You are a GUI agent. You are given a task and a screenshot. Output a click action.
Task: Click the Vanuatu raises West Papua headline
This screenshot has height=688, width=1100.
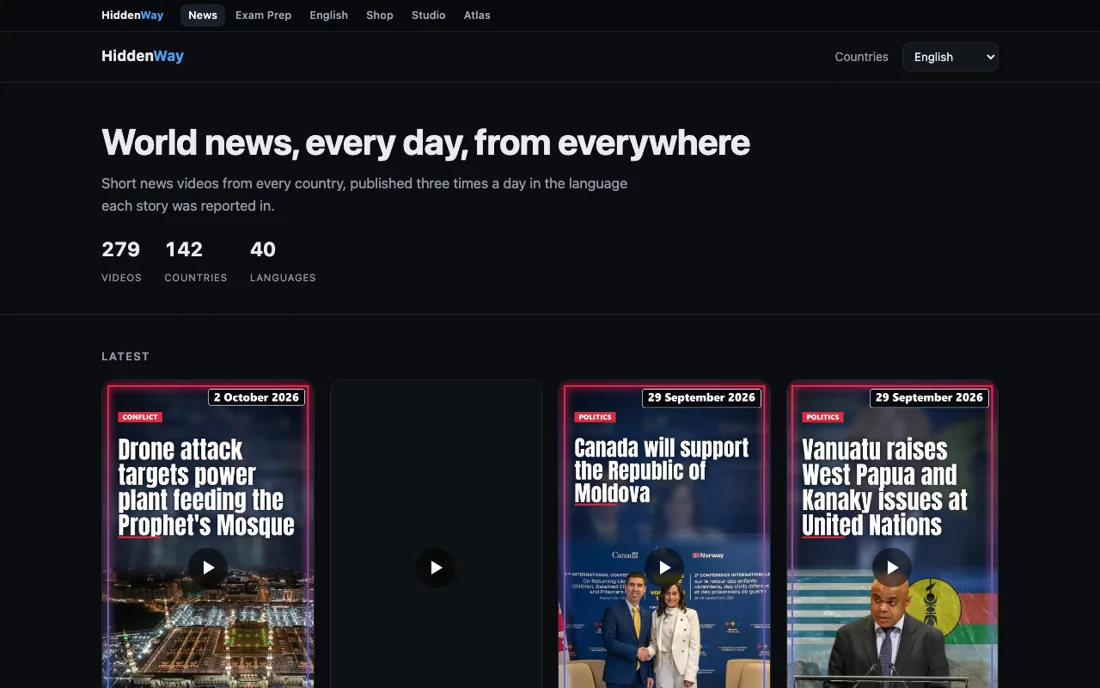pyautogui.click(x=885, y=487)
